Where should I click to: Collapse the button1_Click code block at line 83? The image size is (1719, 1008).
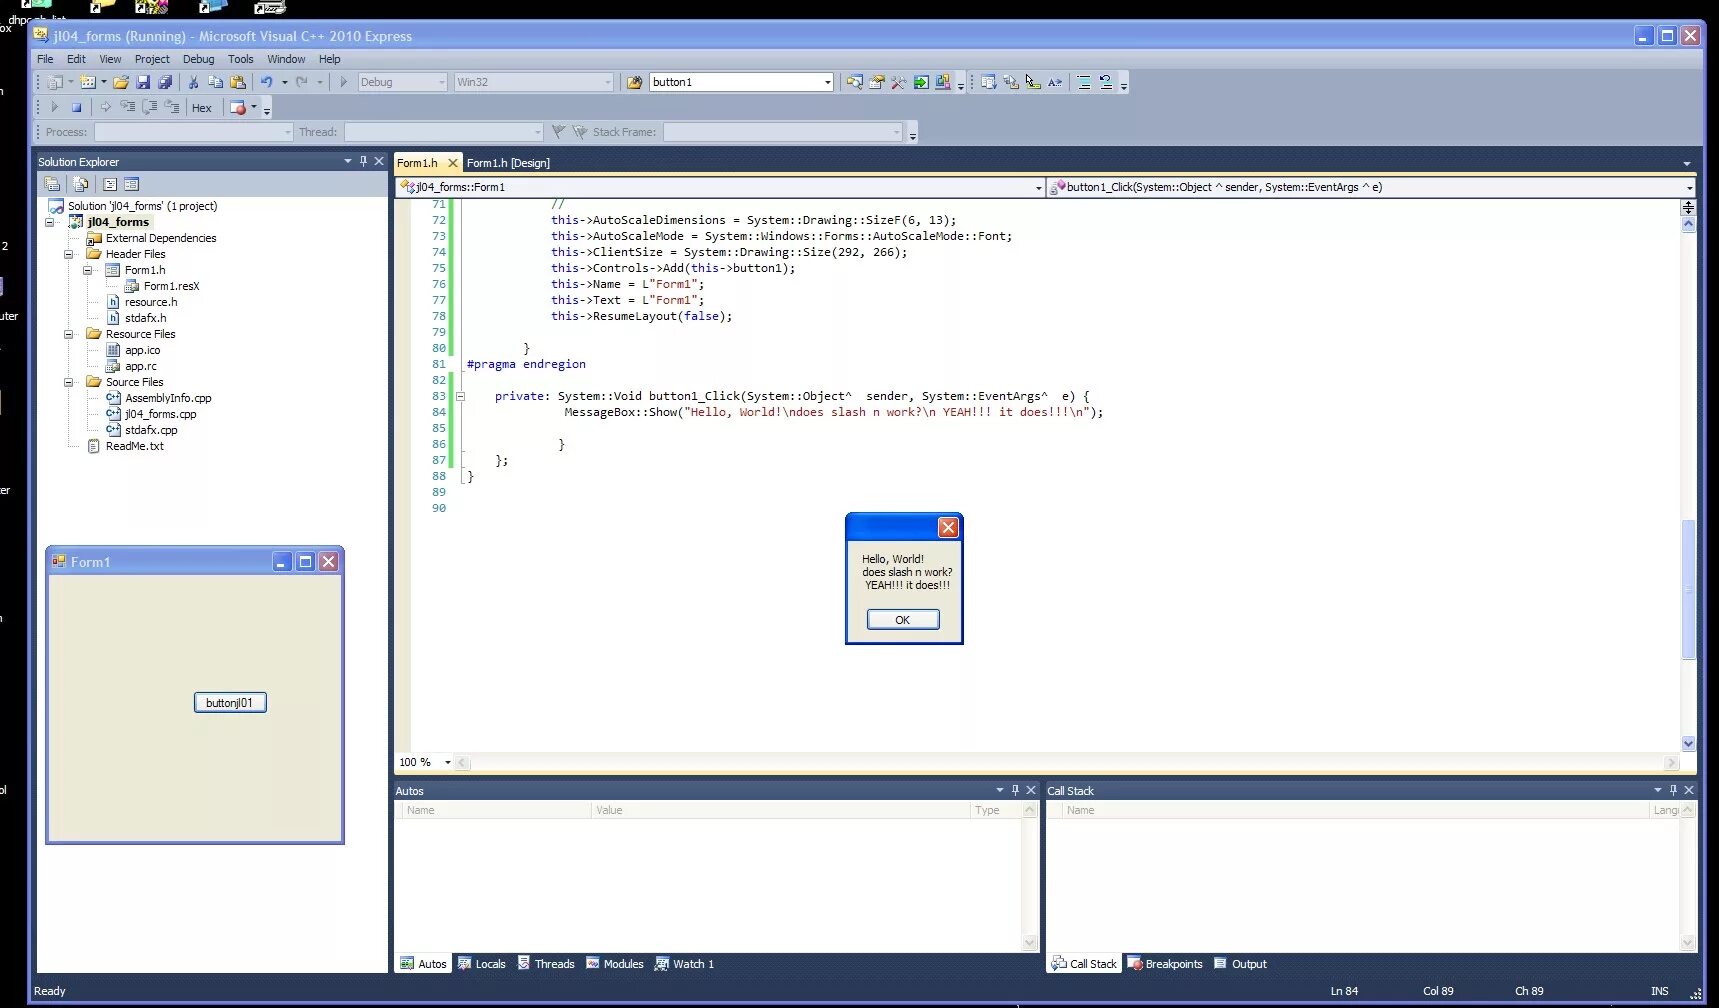point(461,396)
